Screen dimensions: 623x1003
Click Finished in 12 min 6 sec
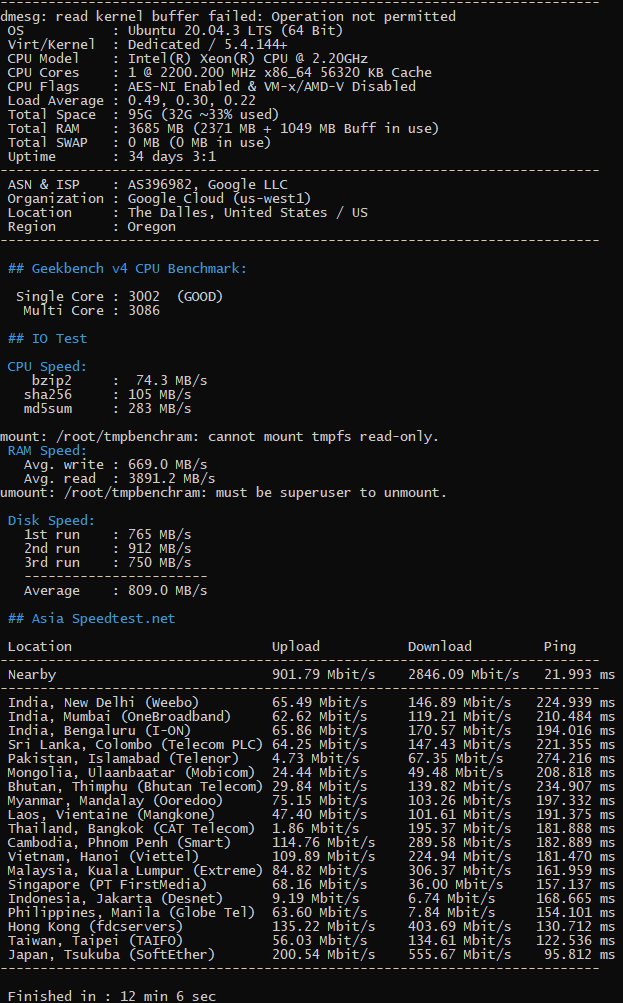111,996
